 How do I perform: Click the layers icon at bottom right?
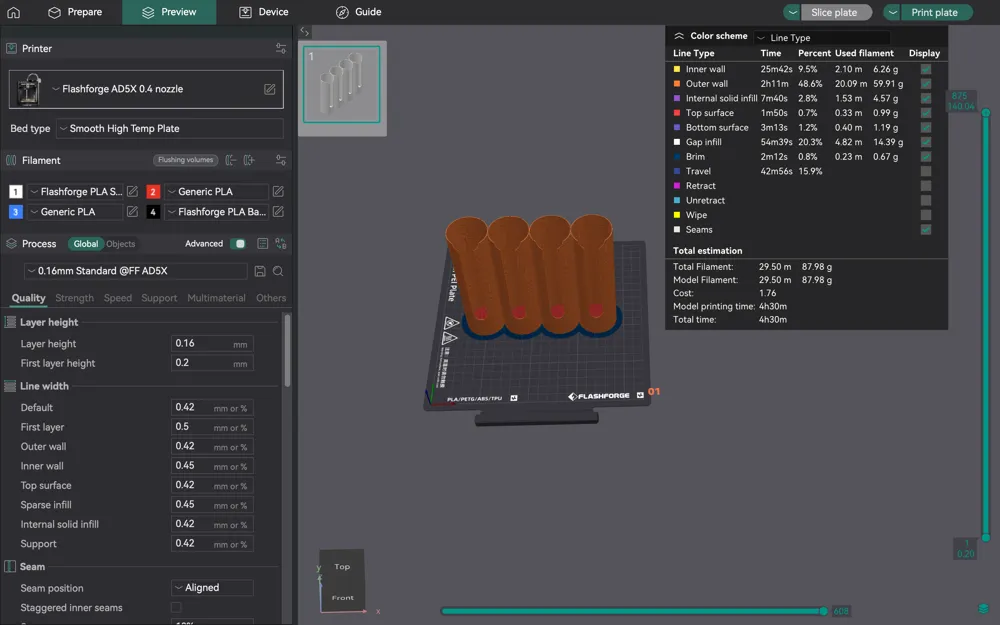point(983,608)
